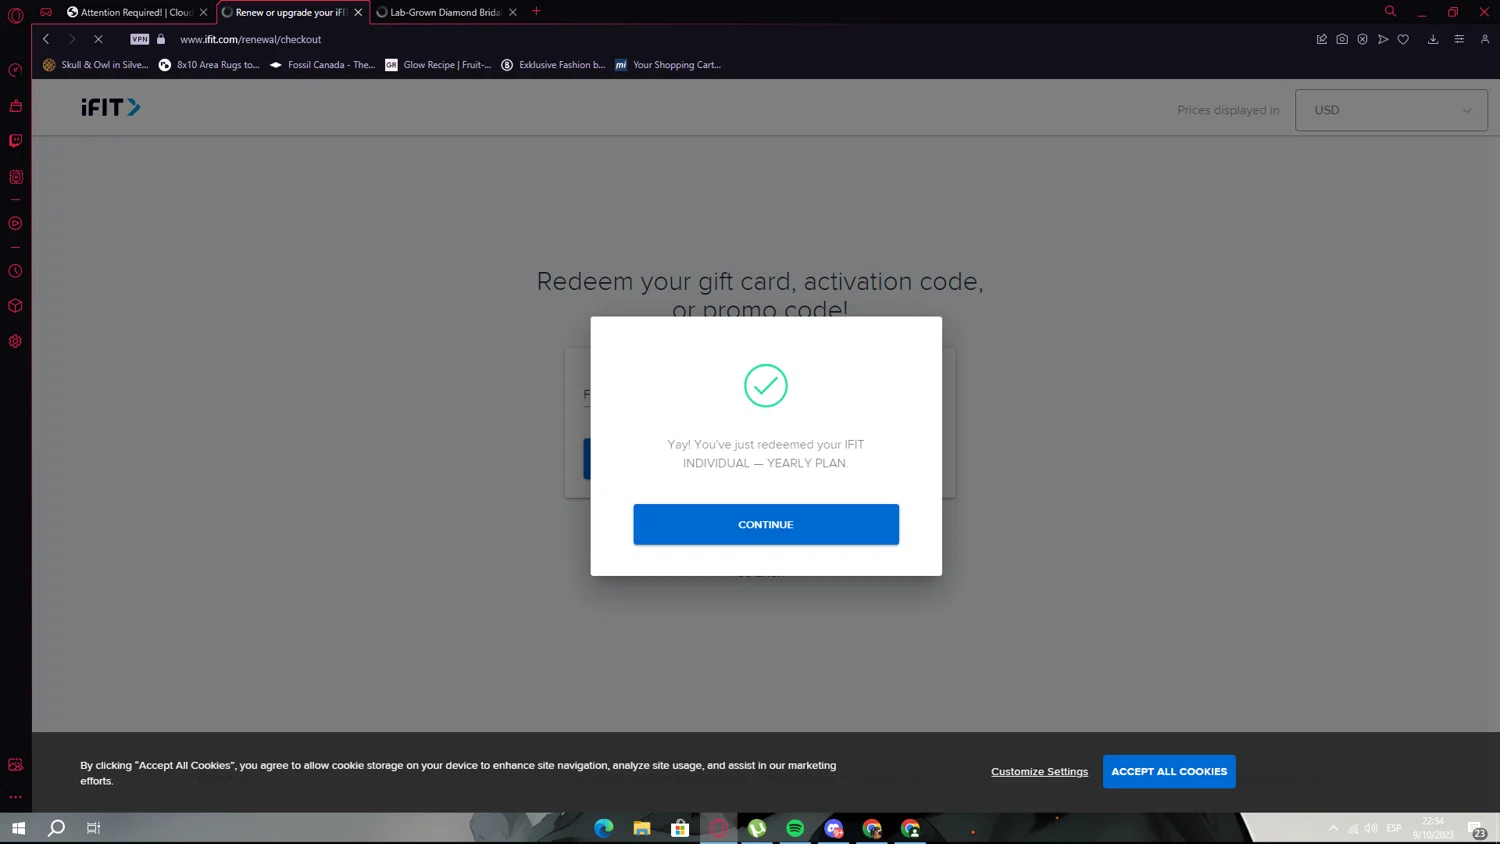This screenshot has height=844, width=1500.
Task: Open Task View on taskbar
Action: (94, 828)
